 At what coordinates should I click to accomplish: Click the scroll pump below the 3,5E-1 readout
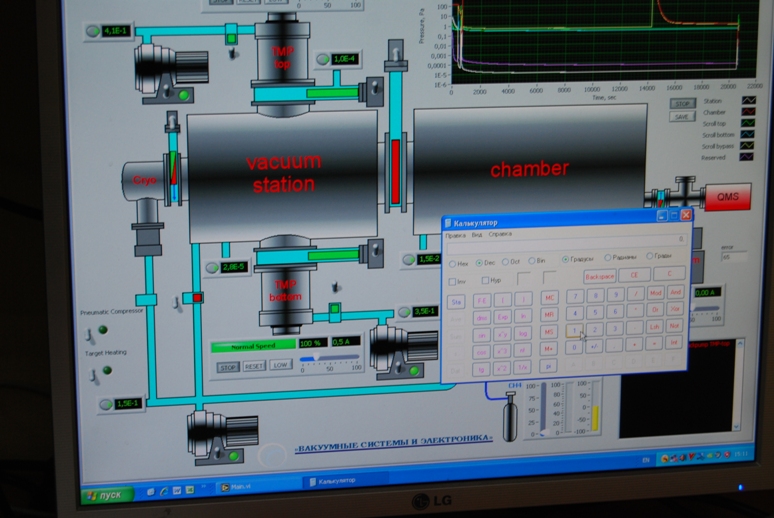click(403, 351)
